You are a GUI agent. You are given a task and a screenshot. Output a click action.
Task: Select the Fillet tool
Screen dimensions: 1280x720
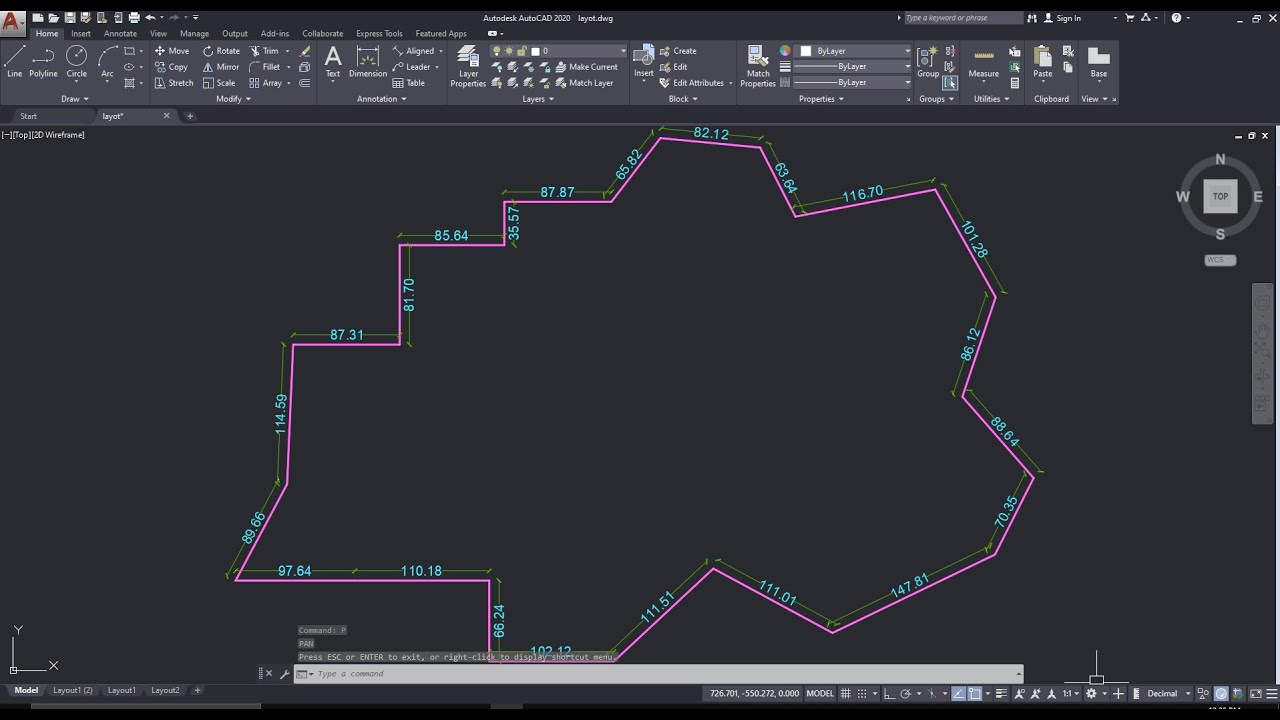265,67
